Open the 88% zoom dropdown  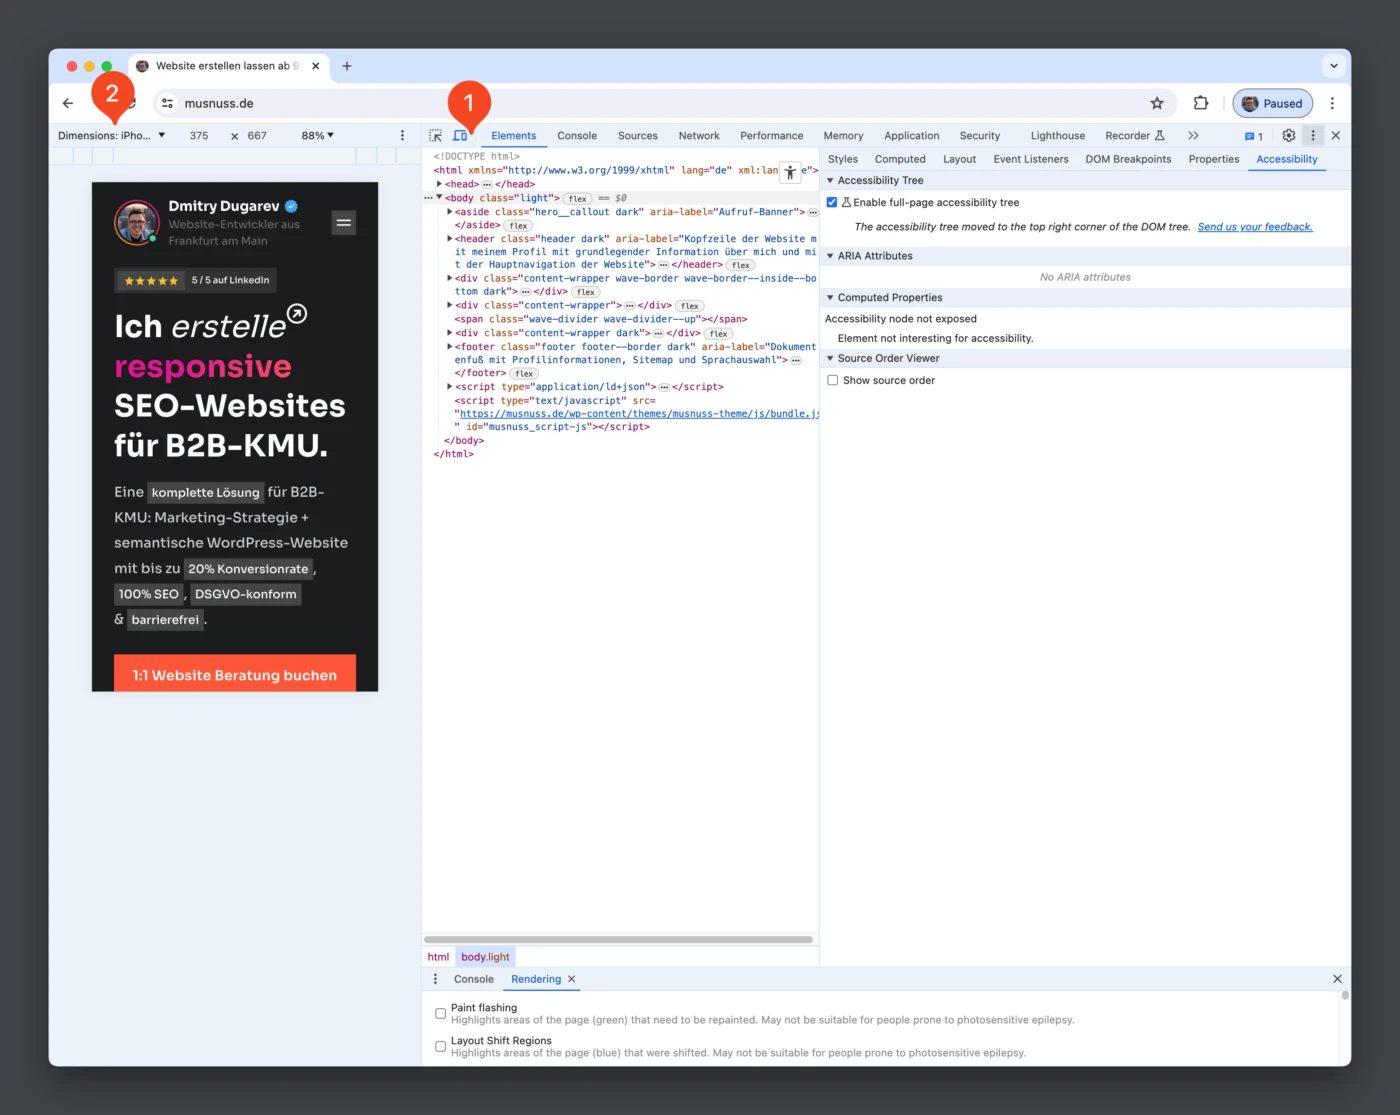(x=318, y=136)
